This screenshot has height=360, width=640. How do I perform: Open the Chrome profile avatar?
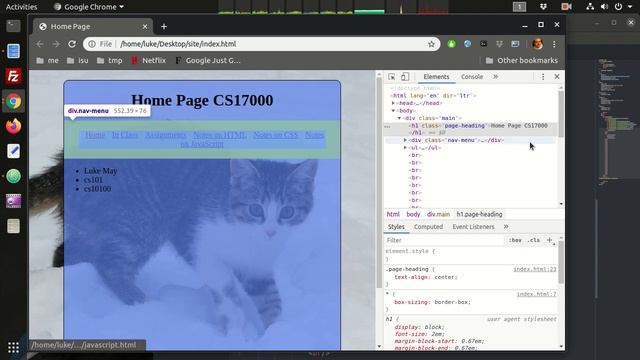coord(538,44)
